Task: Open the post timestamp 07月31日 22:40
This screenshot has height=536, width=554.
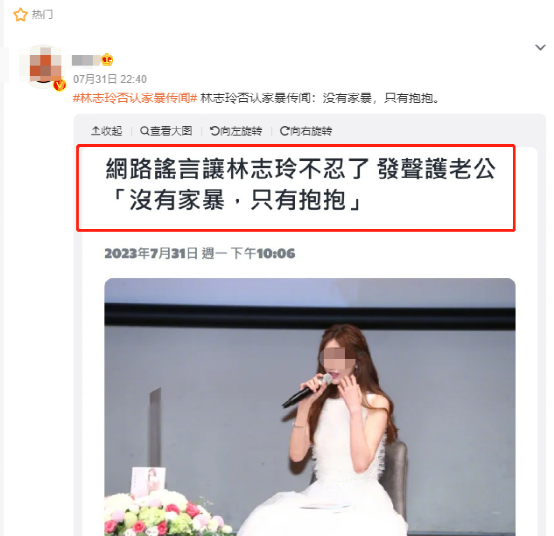Action: [110, 79]
